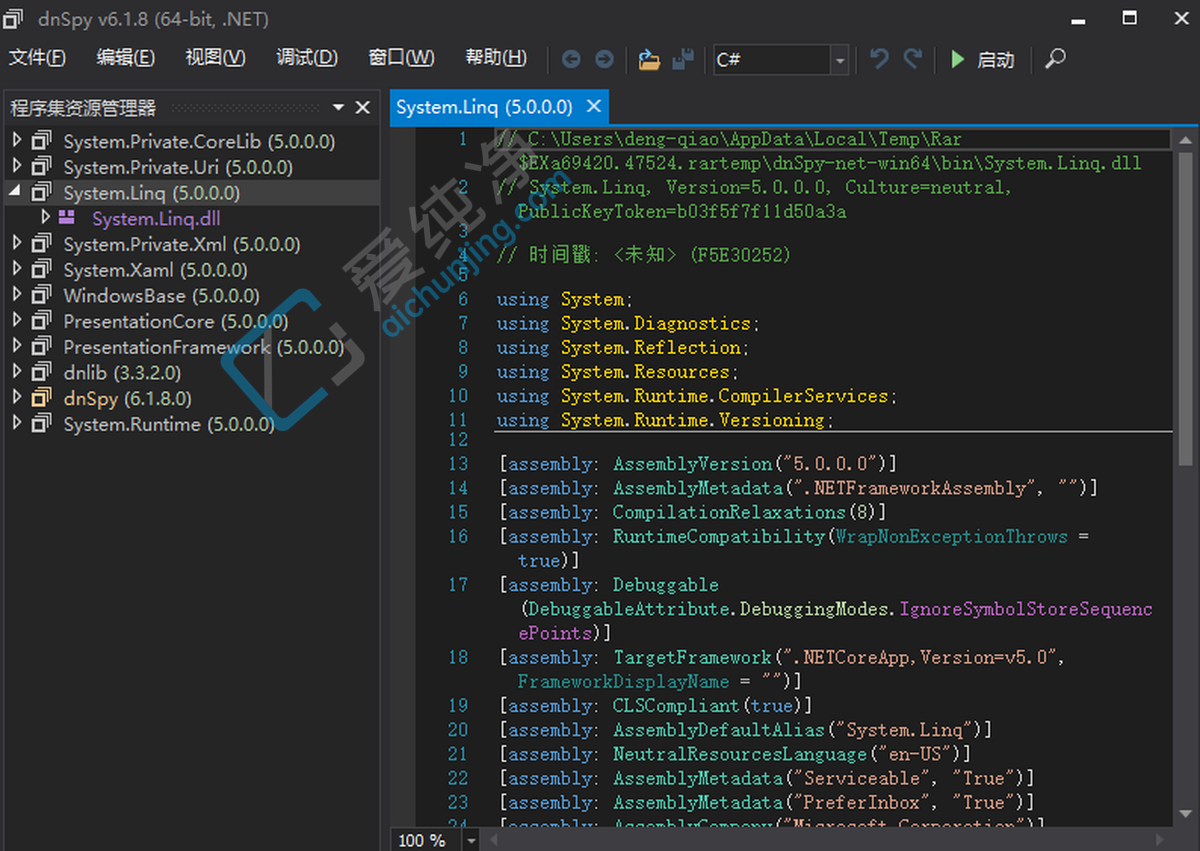
Task: Click the dnlib assembly icon
Action: click(41, 372)
